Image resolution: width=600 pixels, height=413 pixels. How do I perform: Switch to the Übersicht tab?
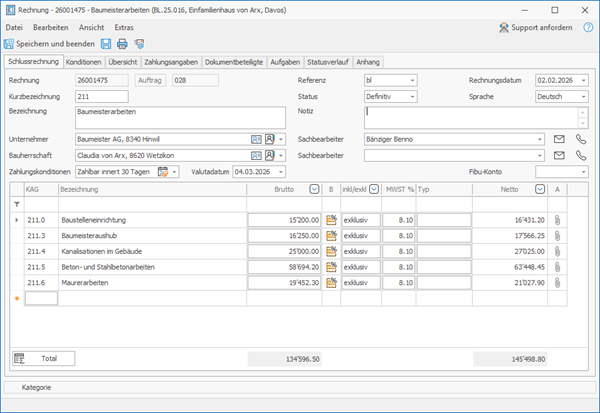[122, 62]
